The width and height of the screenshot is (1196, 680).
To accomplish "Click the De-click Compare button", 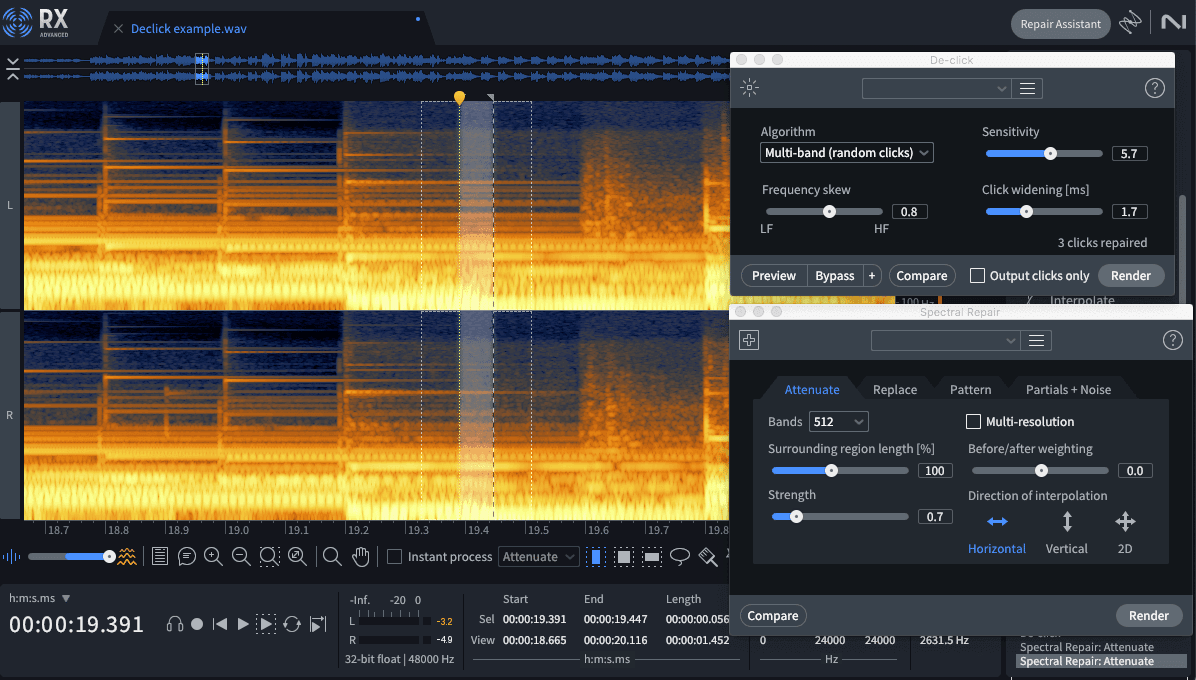I will (x=921, y=275).
